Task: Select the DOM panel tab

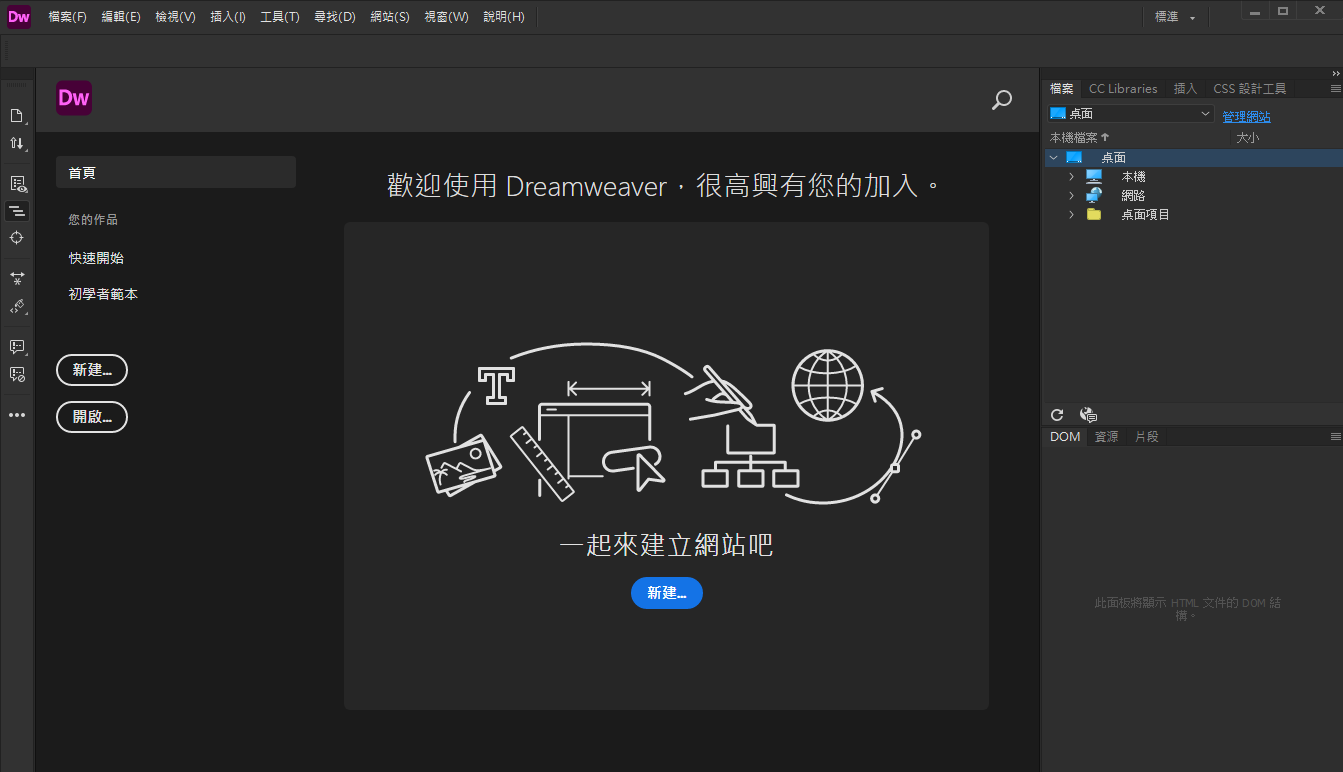Action: point(1065,437)
